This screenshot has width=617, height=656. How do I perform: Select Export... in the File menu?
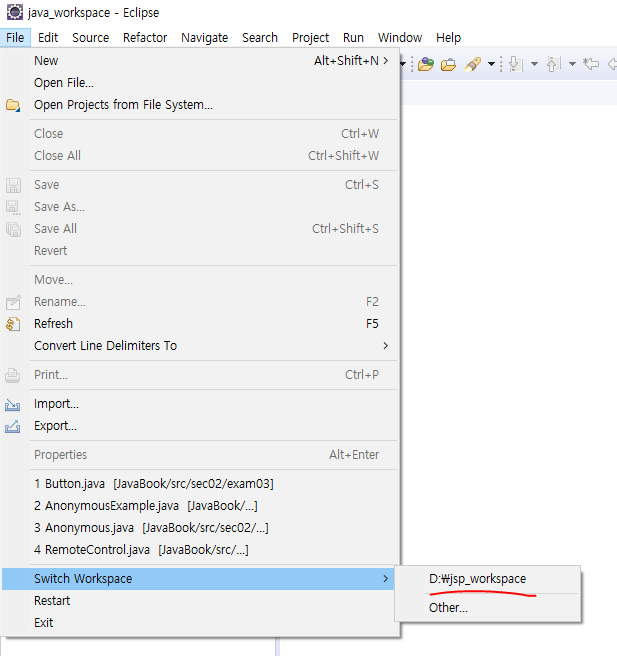[200, 426]
